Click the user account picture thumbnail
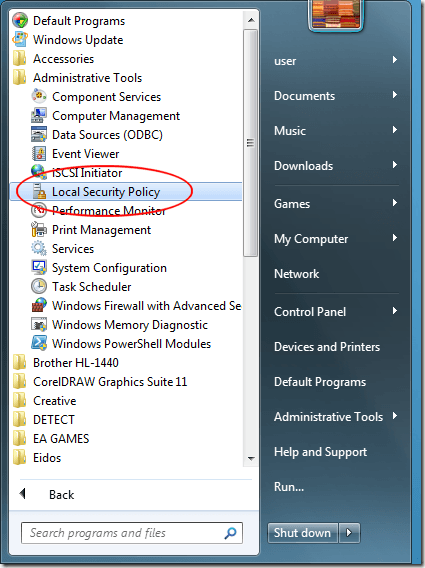Viewport: 425px width, 568px height. (x=336, y=14)
